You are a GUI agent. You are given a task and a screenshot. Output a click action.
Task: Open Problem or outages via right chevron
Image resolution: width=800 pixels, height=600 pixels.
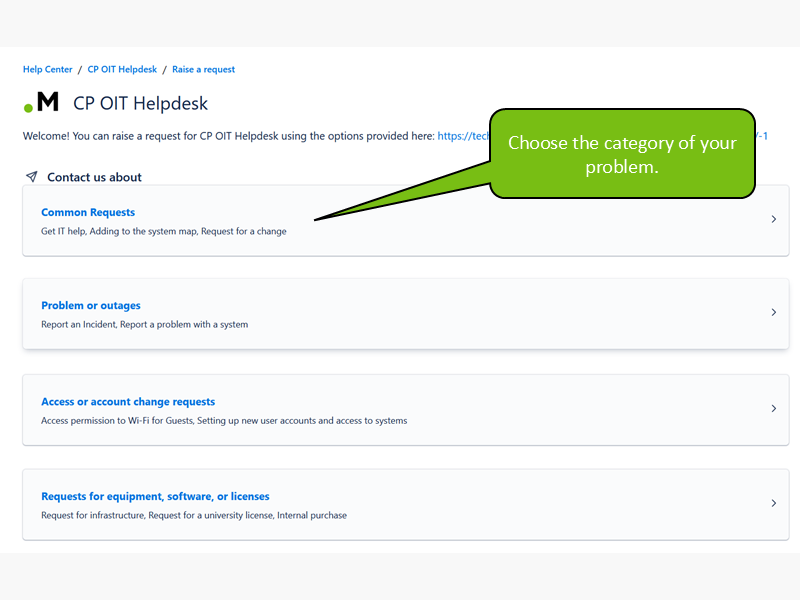tap(773, 312)
